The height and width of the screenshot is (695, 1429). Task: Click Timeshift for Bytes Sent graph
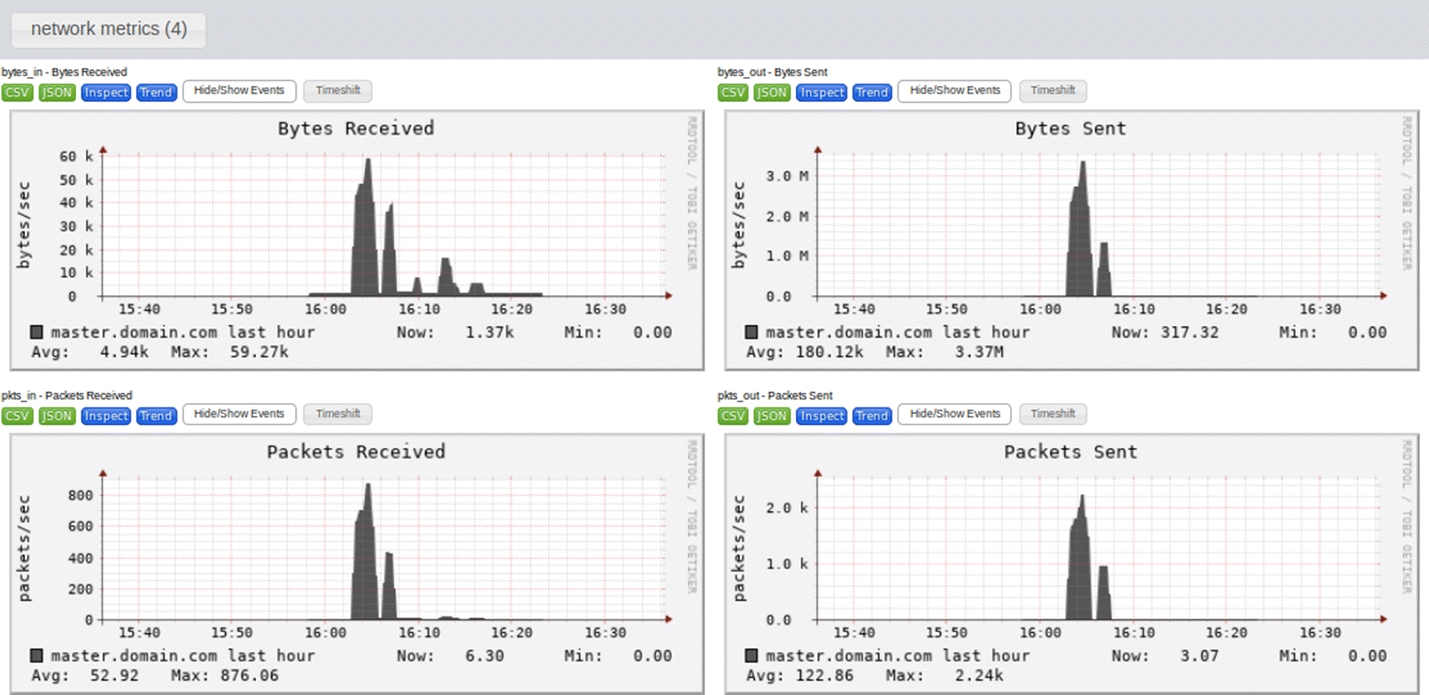1053,91
